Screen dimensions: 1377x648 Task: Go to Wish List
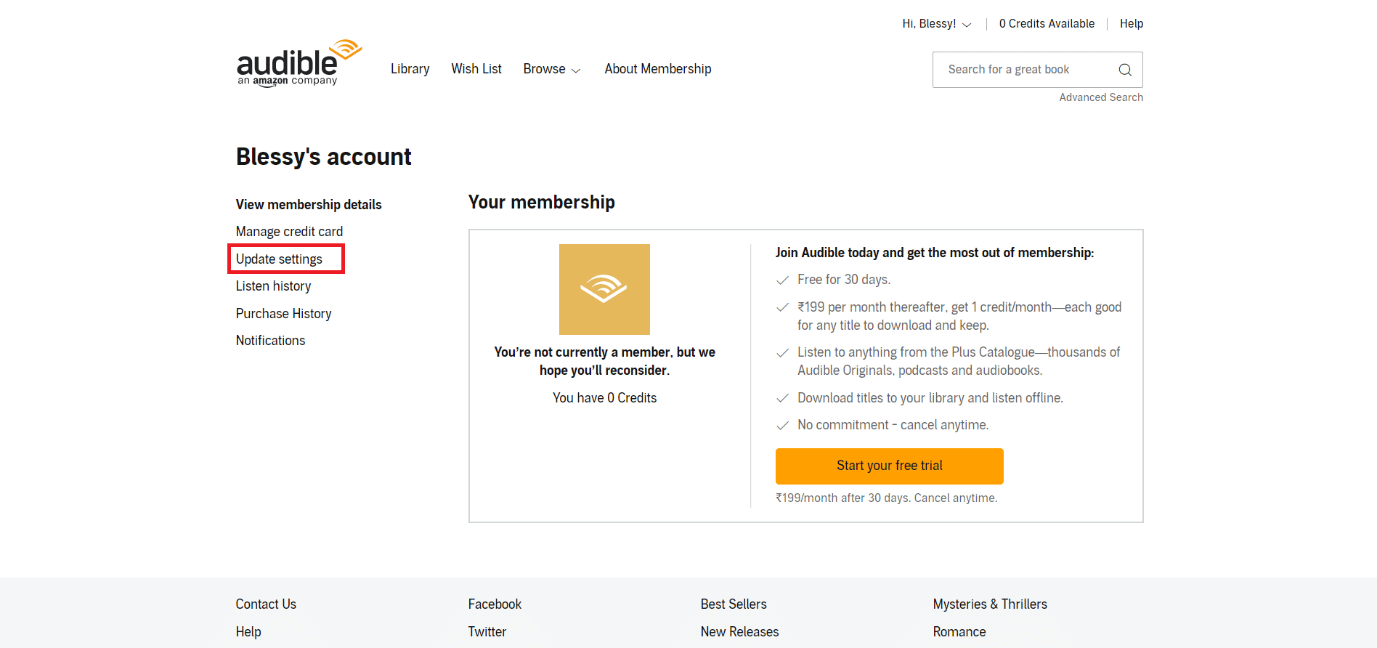pyautogui.click(x=476, y=69)
